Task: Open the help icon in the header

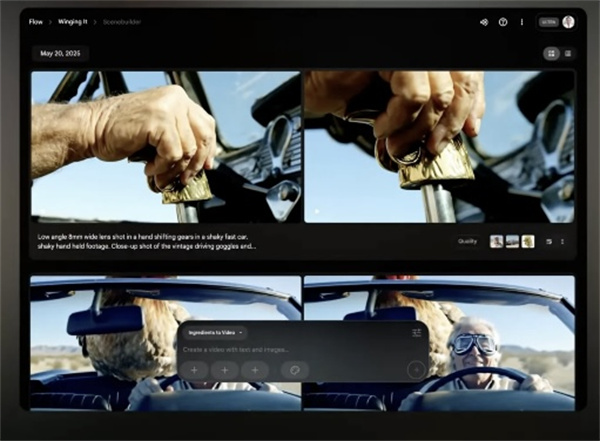Action: coord(503,22)
